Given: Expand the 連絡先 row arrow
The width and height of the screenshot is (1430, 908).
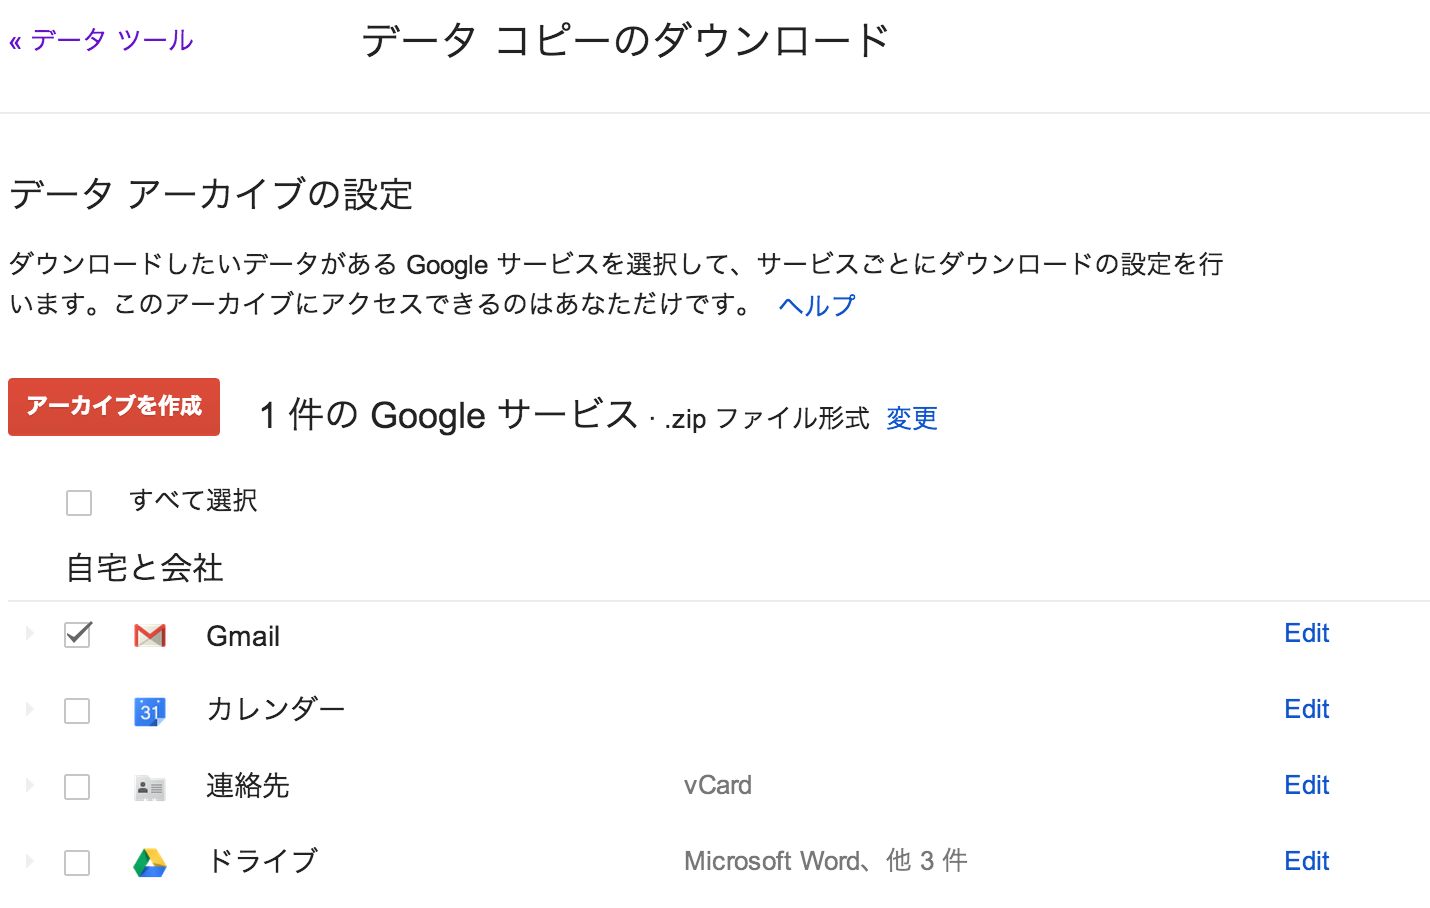Looking at the screenshot, I should click(x=29, y=785).
